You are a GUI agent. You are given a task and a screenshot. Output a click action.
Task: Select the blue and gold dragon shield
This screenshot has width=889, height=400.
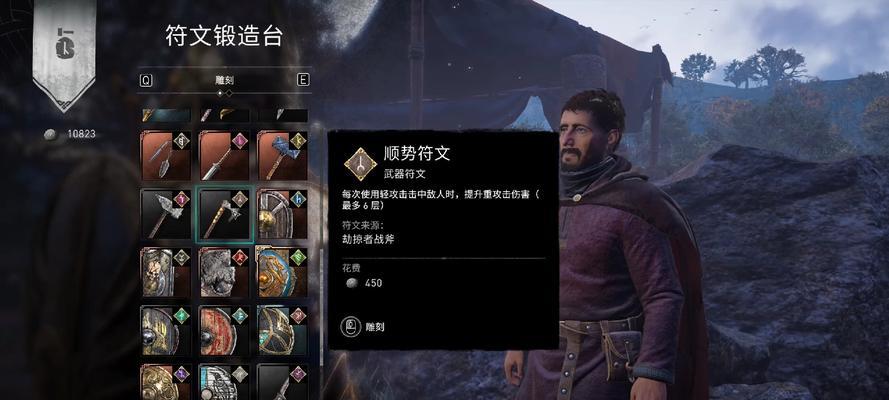coord(283,273)
